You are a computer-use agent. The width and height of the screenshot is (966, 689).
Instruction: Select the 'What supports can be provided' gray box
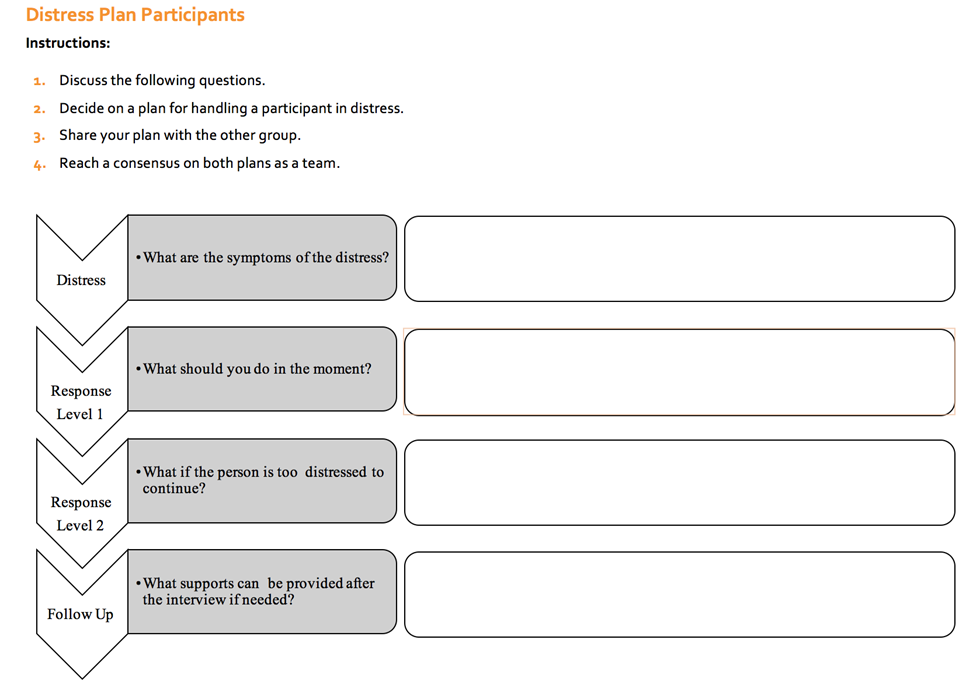262,592
